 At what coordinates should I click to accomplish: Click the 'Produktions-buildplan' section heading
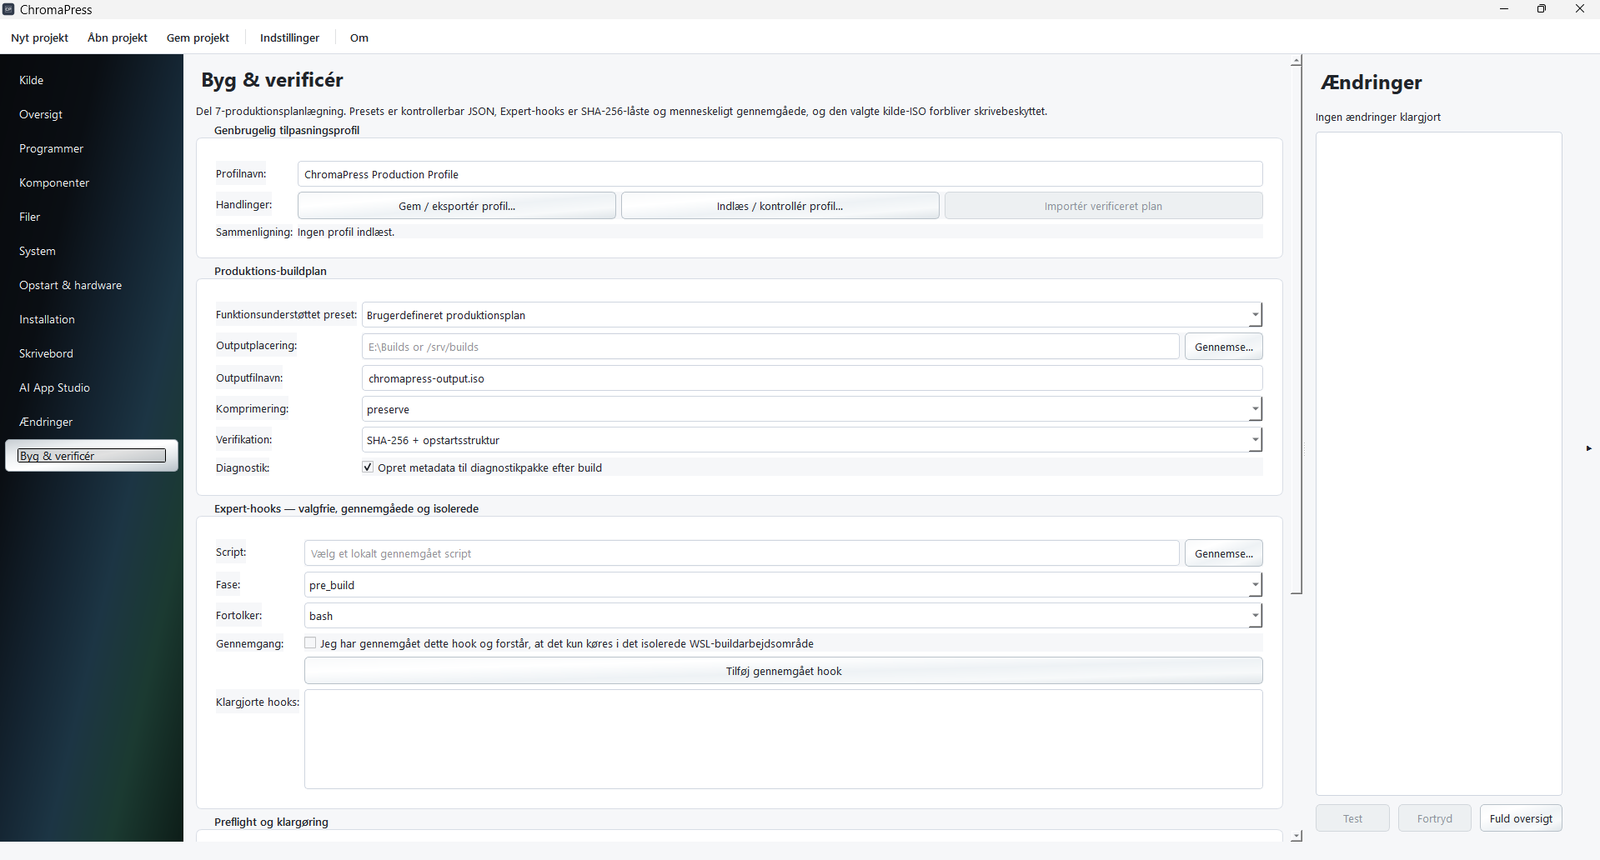270,271
